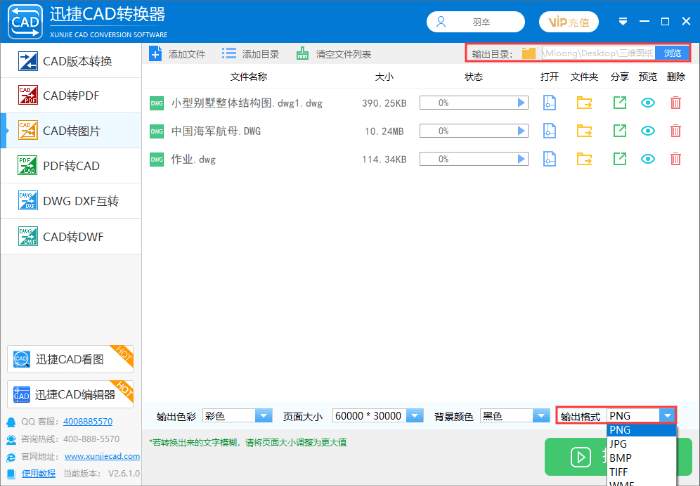The height and width of the screenshot is (486, 700).
Task: Select the CAD转图片 sidebar tab
Action: tap(71, 130)
